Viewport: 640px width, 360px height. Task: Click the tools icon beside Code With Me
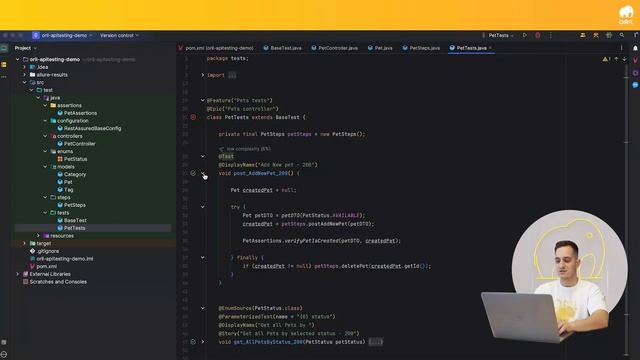(x=596, y=36)
